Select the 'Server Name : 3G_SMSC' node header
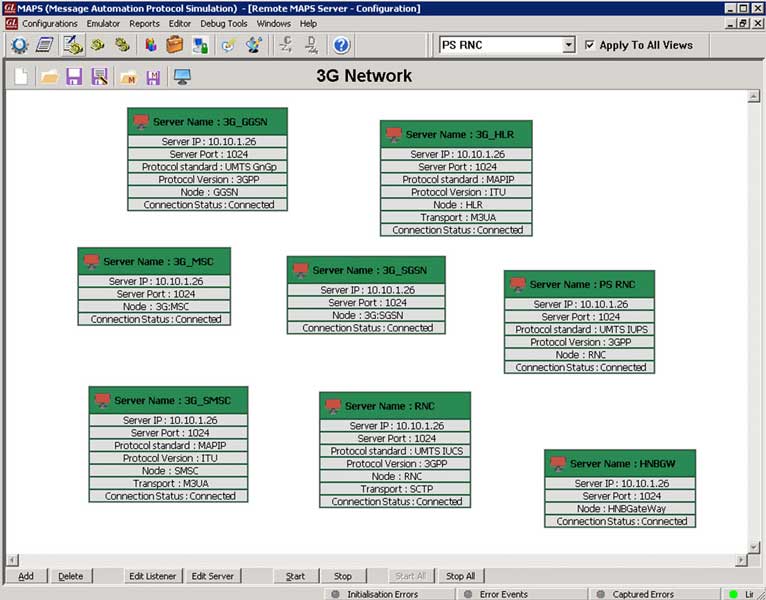Image resolution: width=766 pixels, height=600 pixels. click(x=169, y=401)
